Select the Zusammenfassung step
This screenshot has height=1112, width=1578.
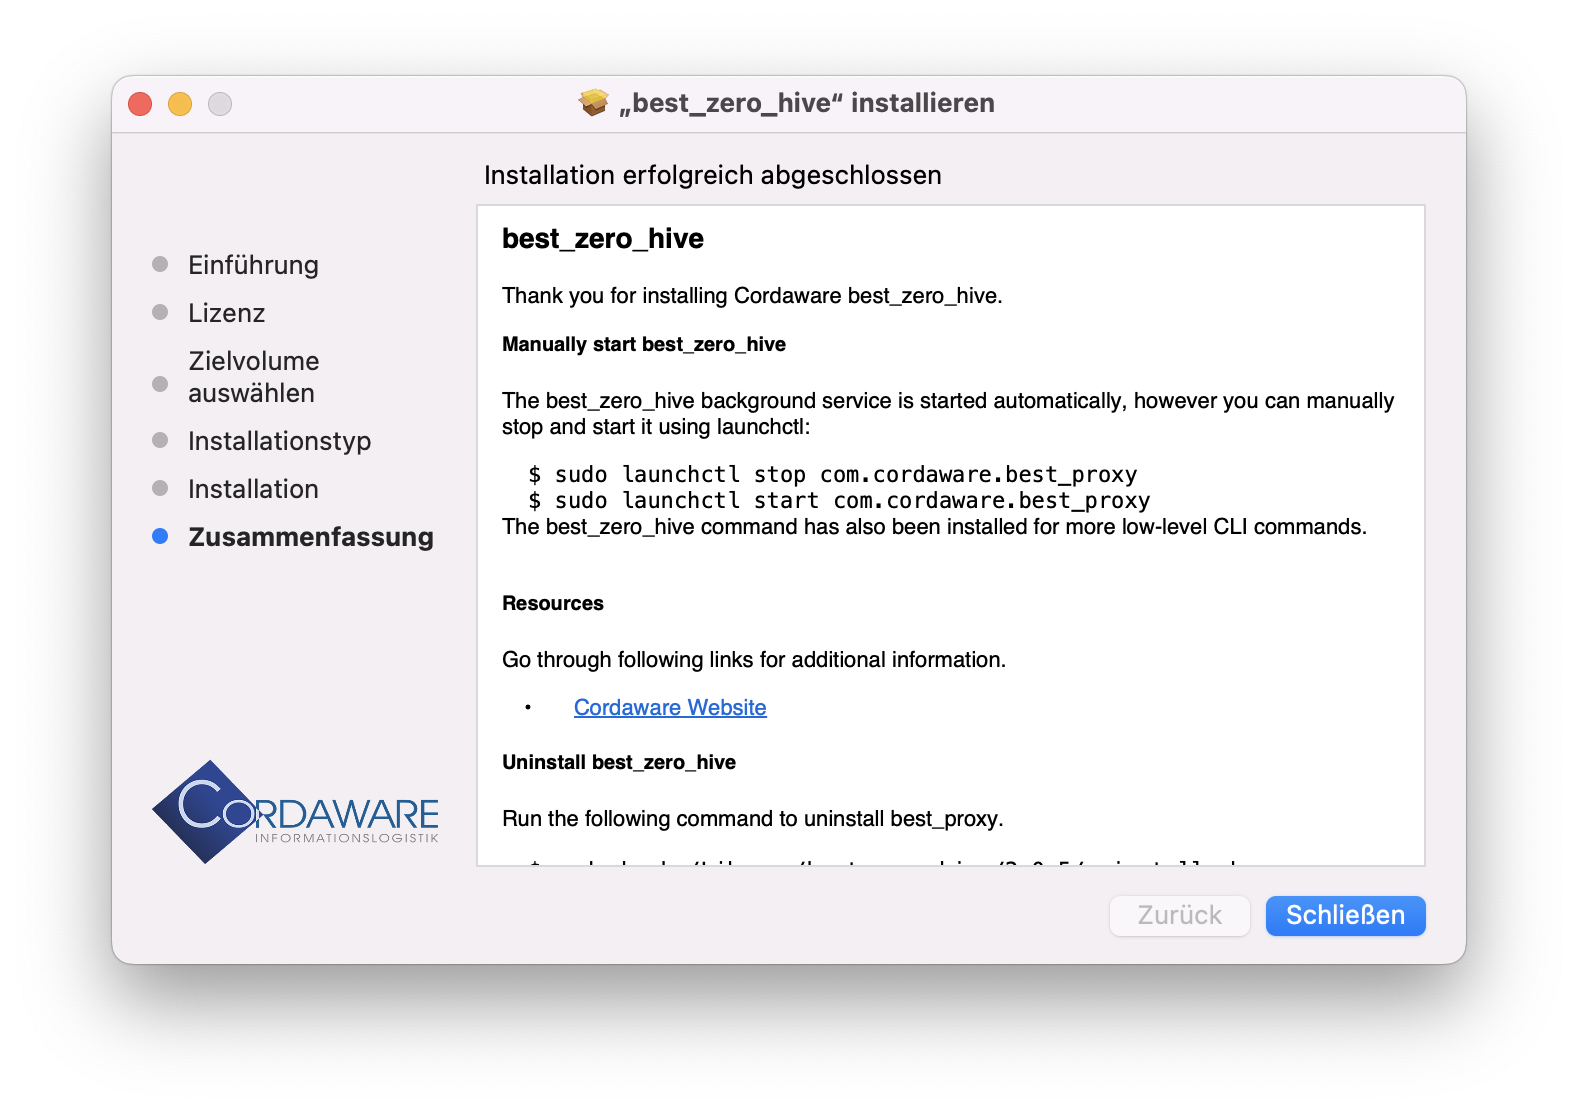(x=311, y=537)
